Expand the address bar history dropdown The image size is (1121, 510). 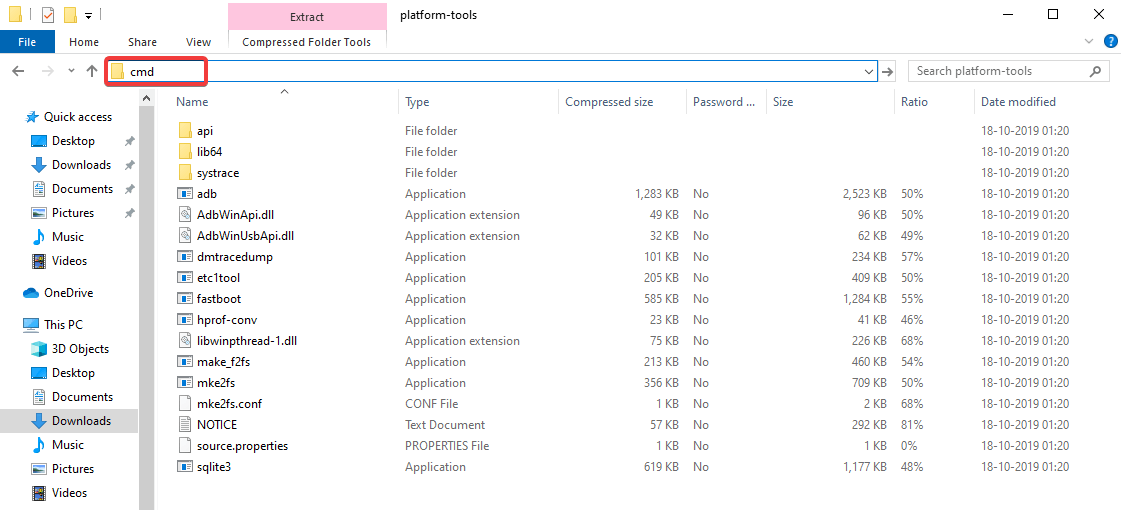tap(869, 71)
